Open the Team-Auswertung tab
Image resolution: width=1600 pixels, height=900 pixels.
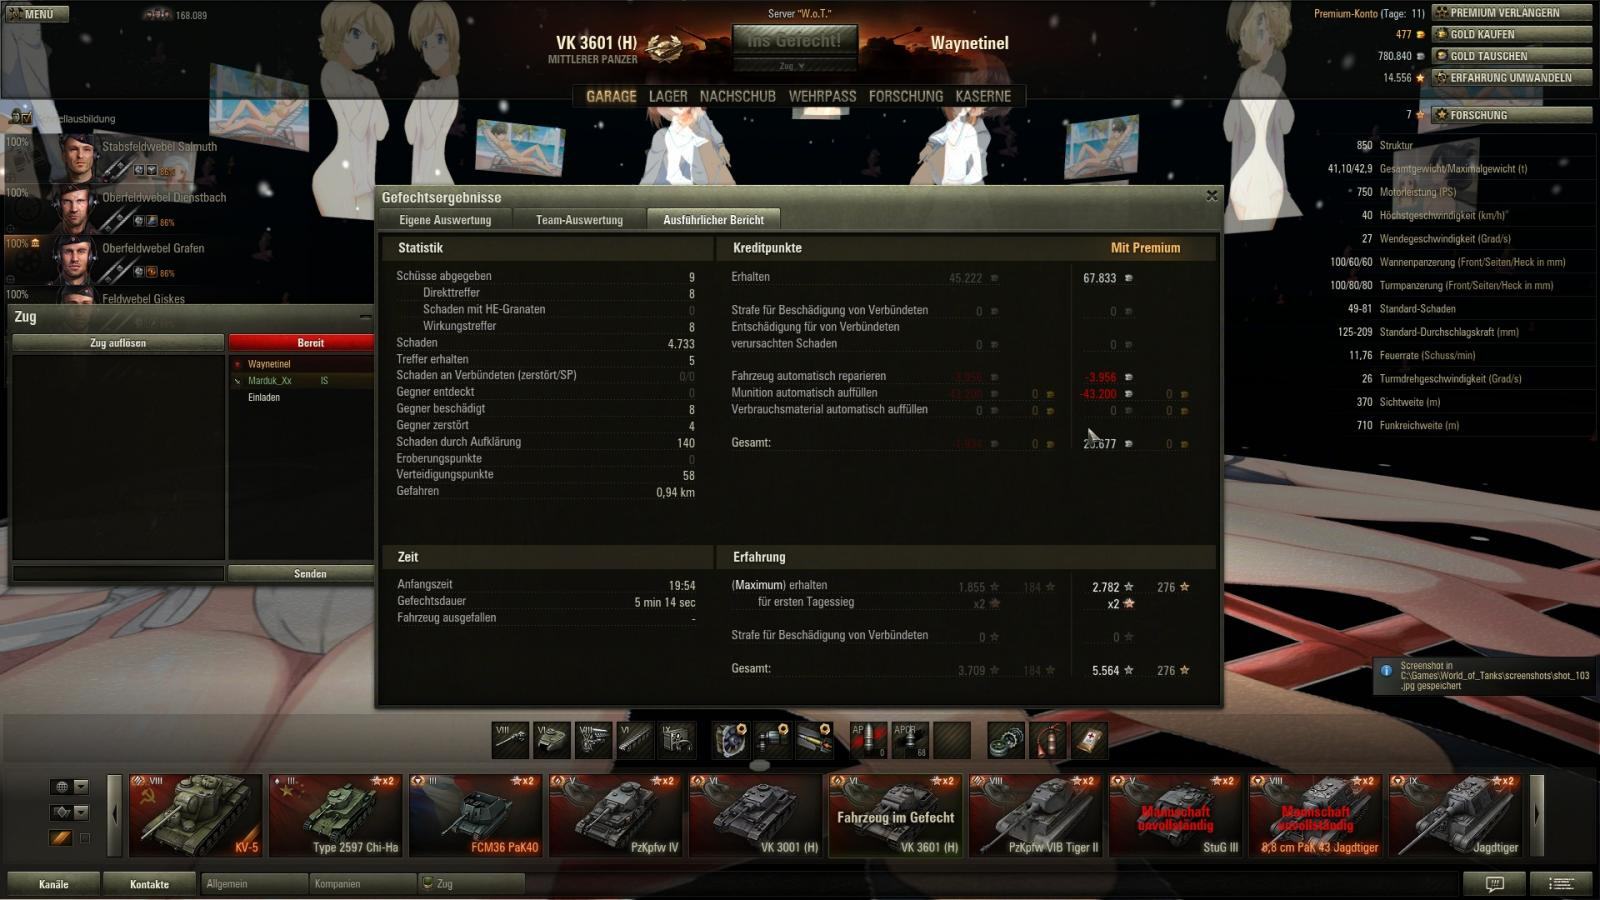point(579,220)
